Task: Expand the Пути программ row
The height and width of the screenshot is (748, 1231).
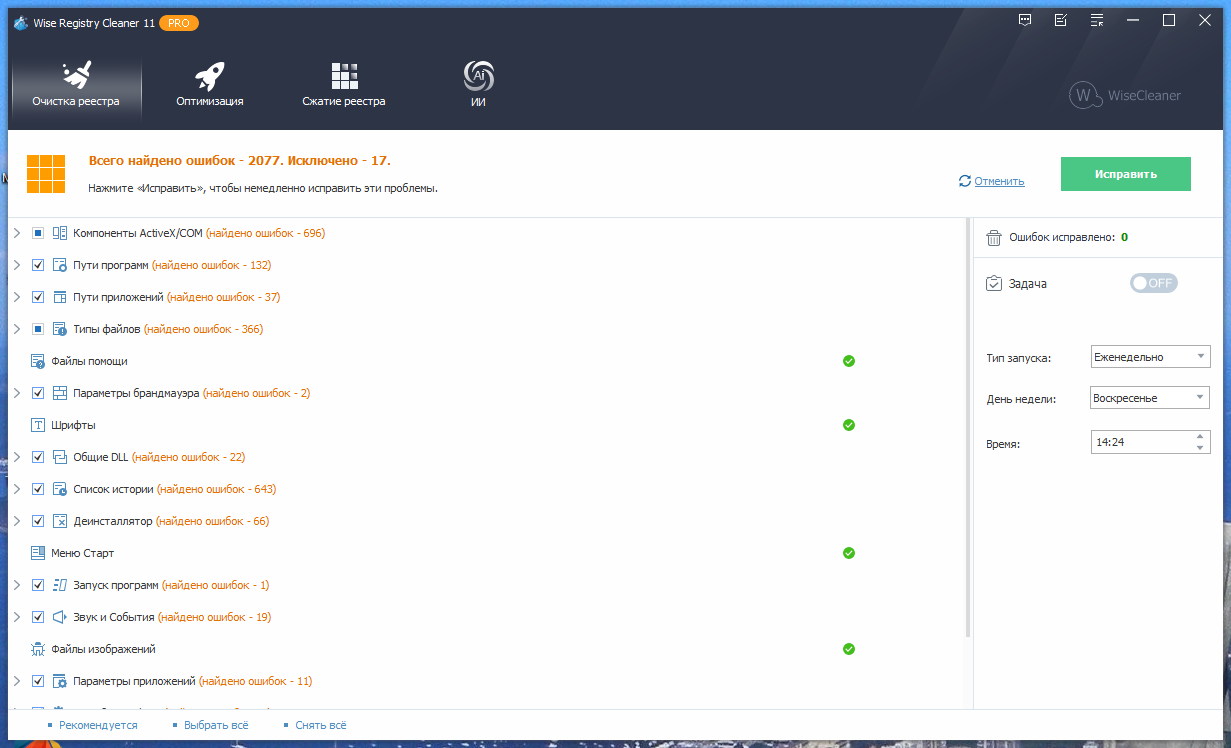Action: point(16,265)
